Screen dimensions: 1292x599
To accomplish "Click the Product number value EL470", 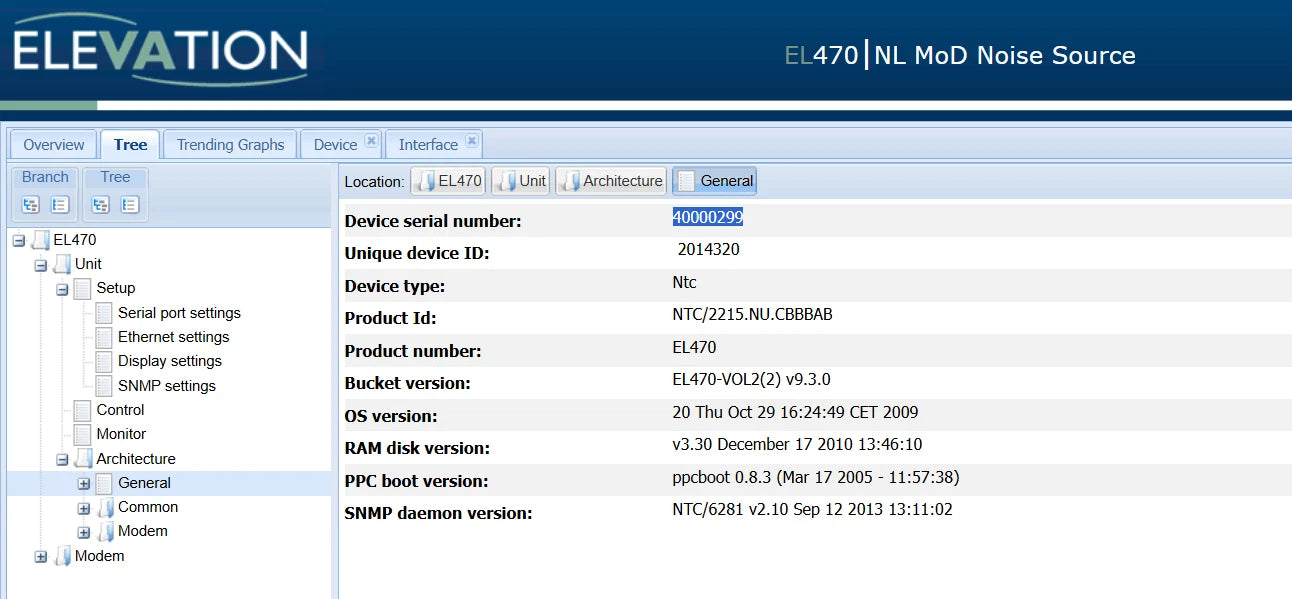I will click(695, 347).
